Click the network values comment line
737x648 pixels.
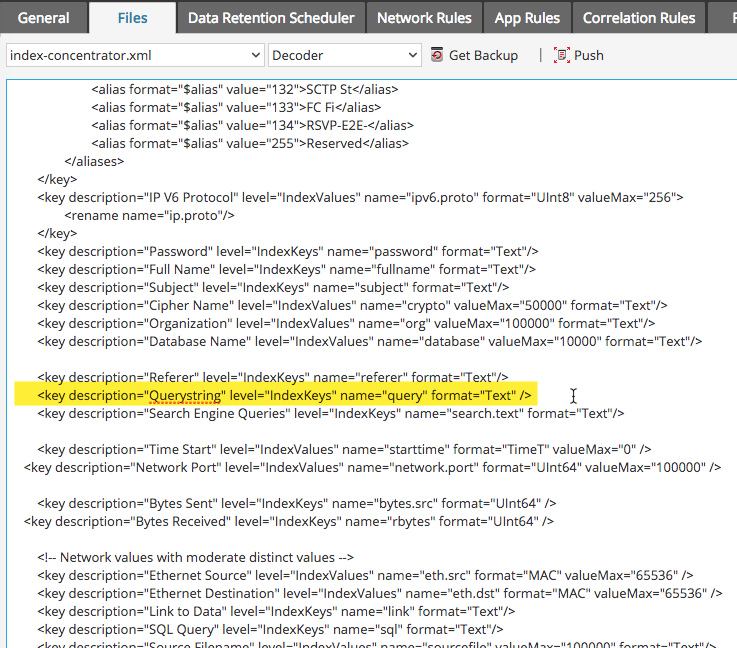point(196,557)
